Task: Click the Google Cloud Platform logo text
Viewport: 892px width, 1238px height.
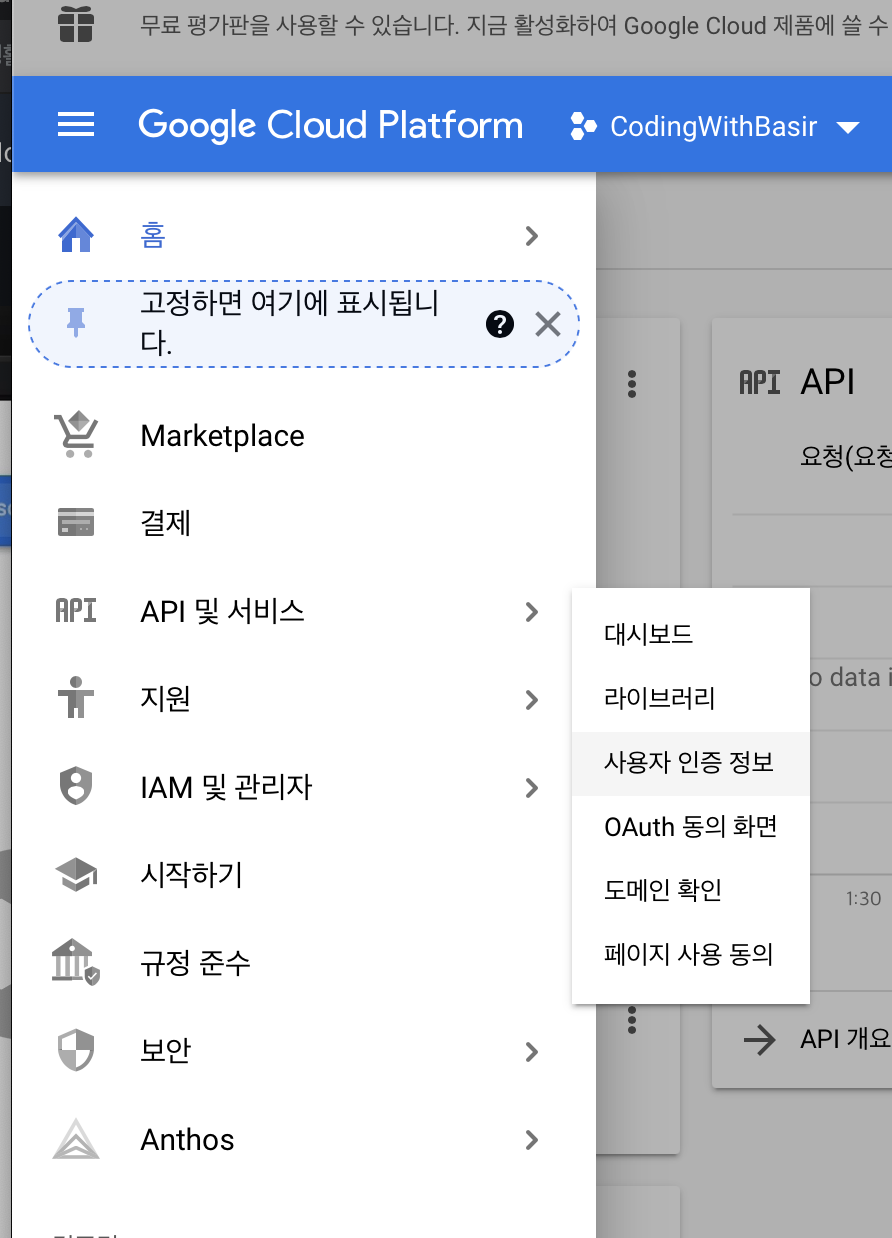Action: (331, 126)
